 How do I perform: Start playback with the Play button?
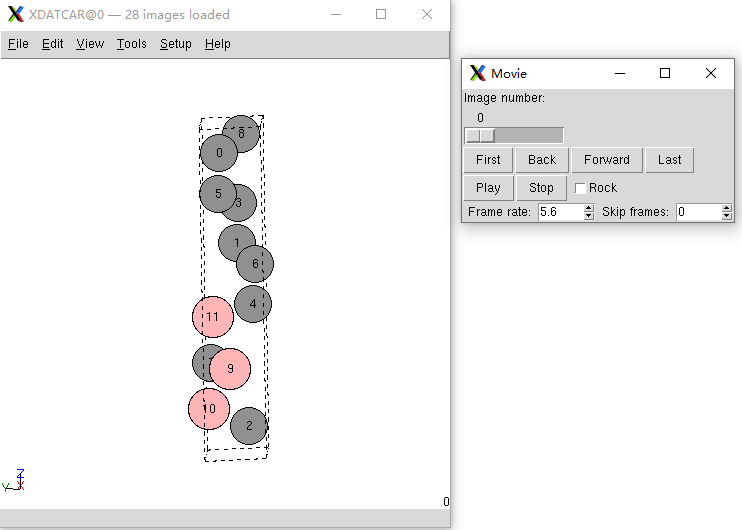click(x=488, y=188)
